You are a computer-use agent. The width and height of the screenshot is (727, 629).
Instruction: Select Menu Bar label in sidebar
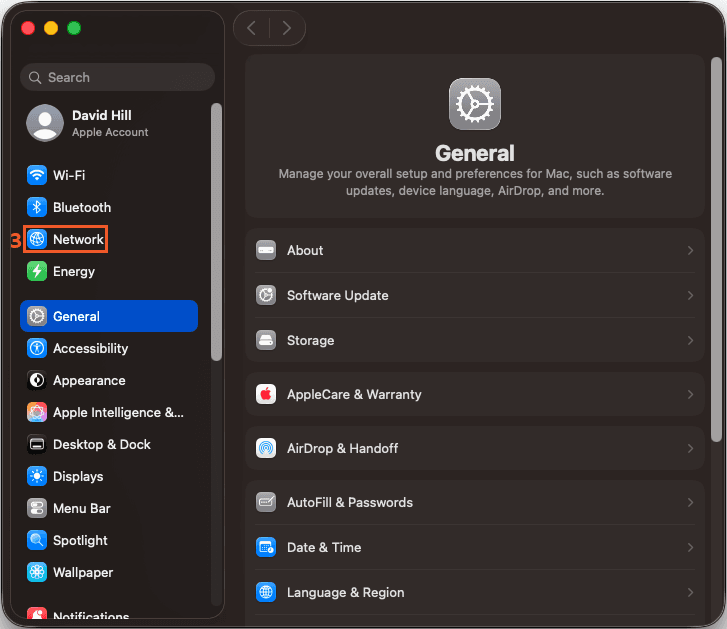point(82,508)
